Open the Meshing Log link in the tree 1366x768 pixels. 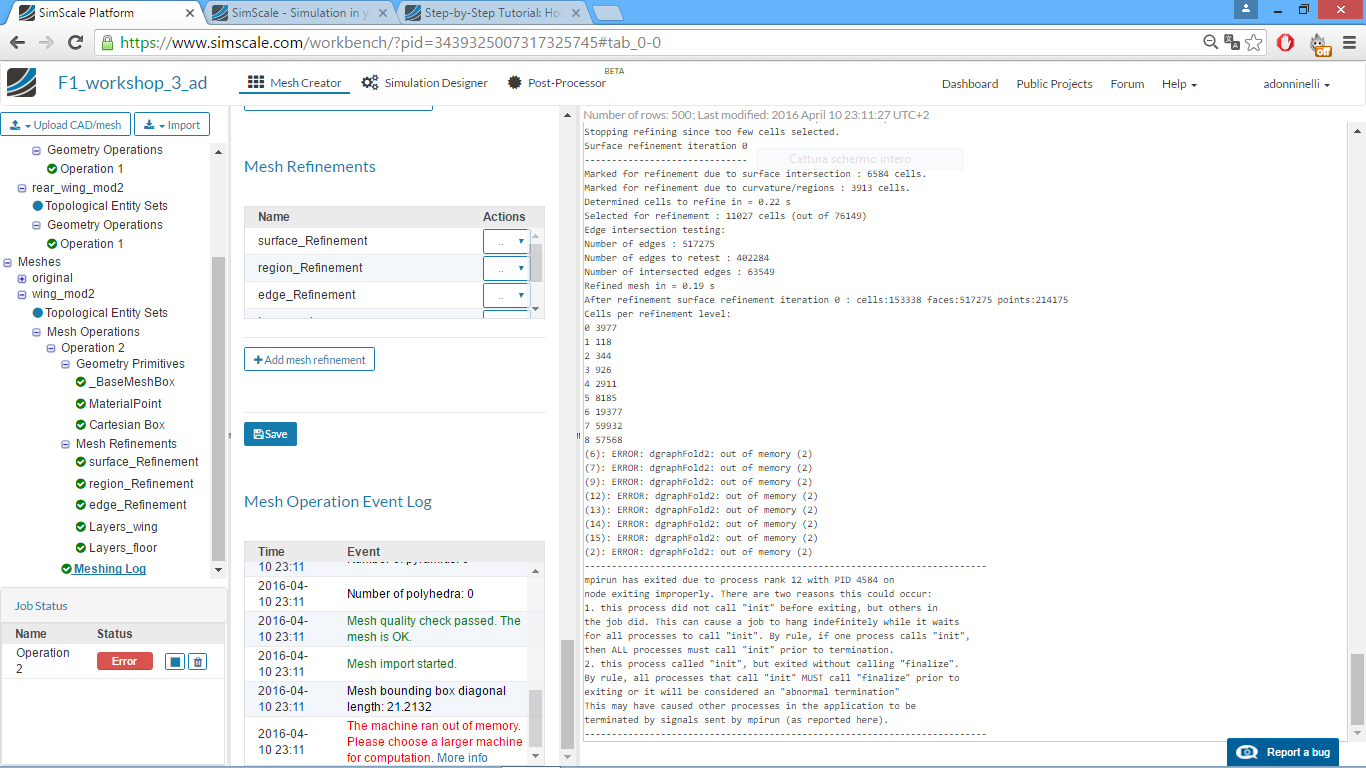click(x=110, y=569)
